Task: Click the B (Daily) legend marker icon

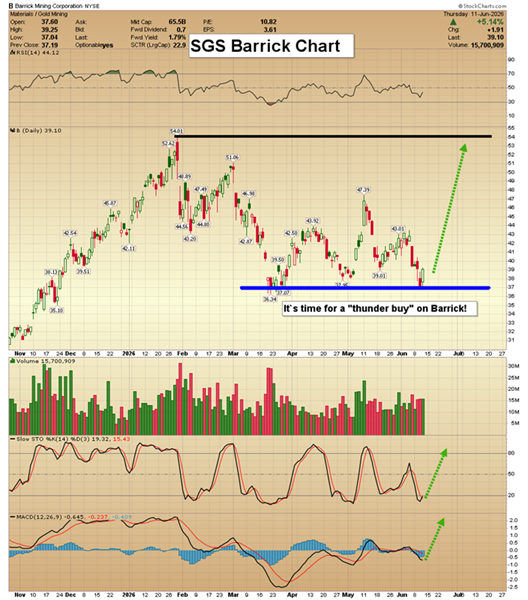Action: [x=12, y=131]
